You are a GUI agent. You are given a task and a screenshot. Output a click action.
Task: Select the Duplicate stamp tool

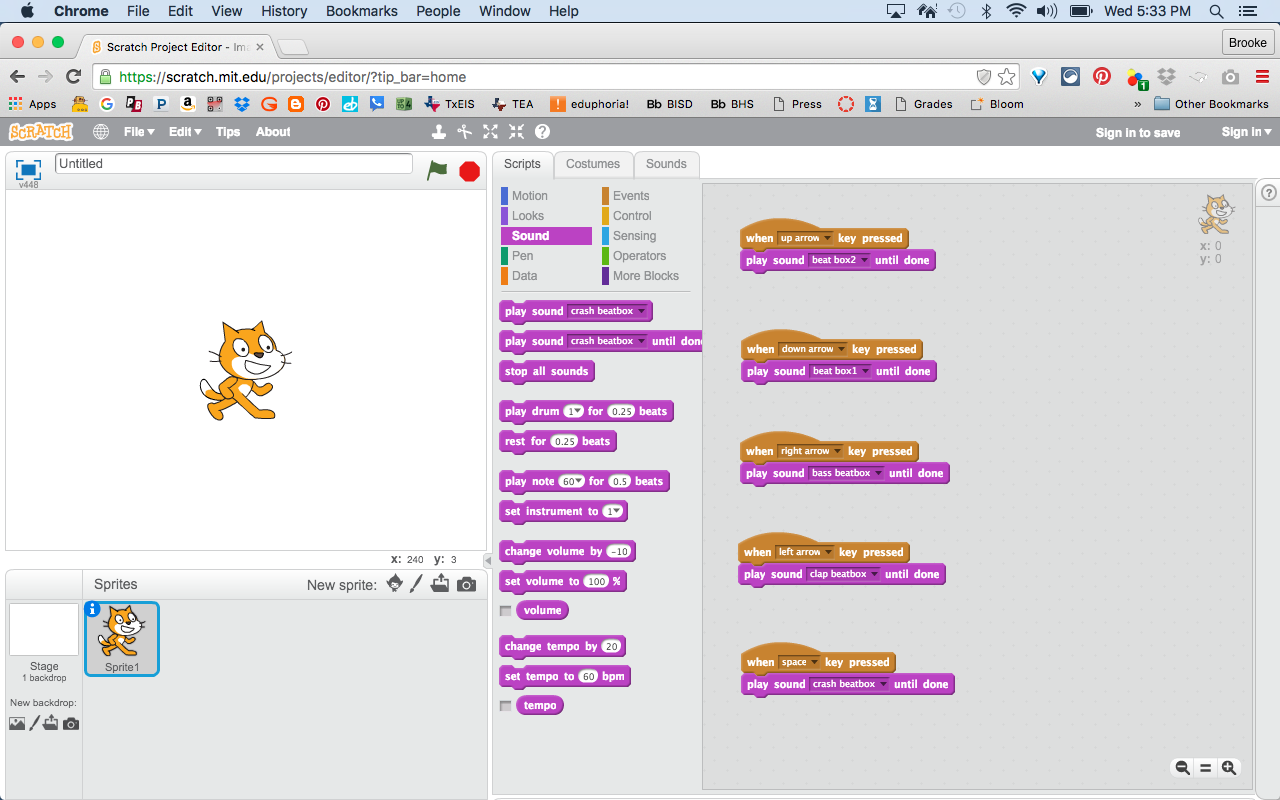(438, 131)
